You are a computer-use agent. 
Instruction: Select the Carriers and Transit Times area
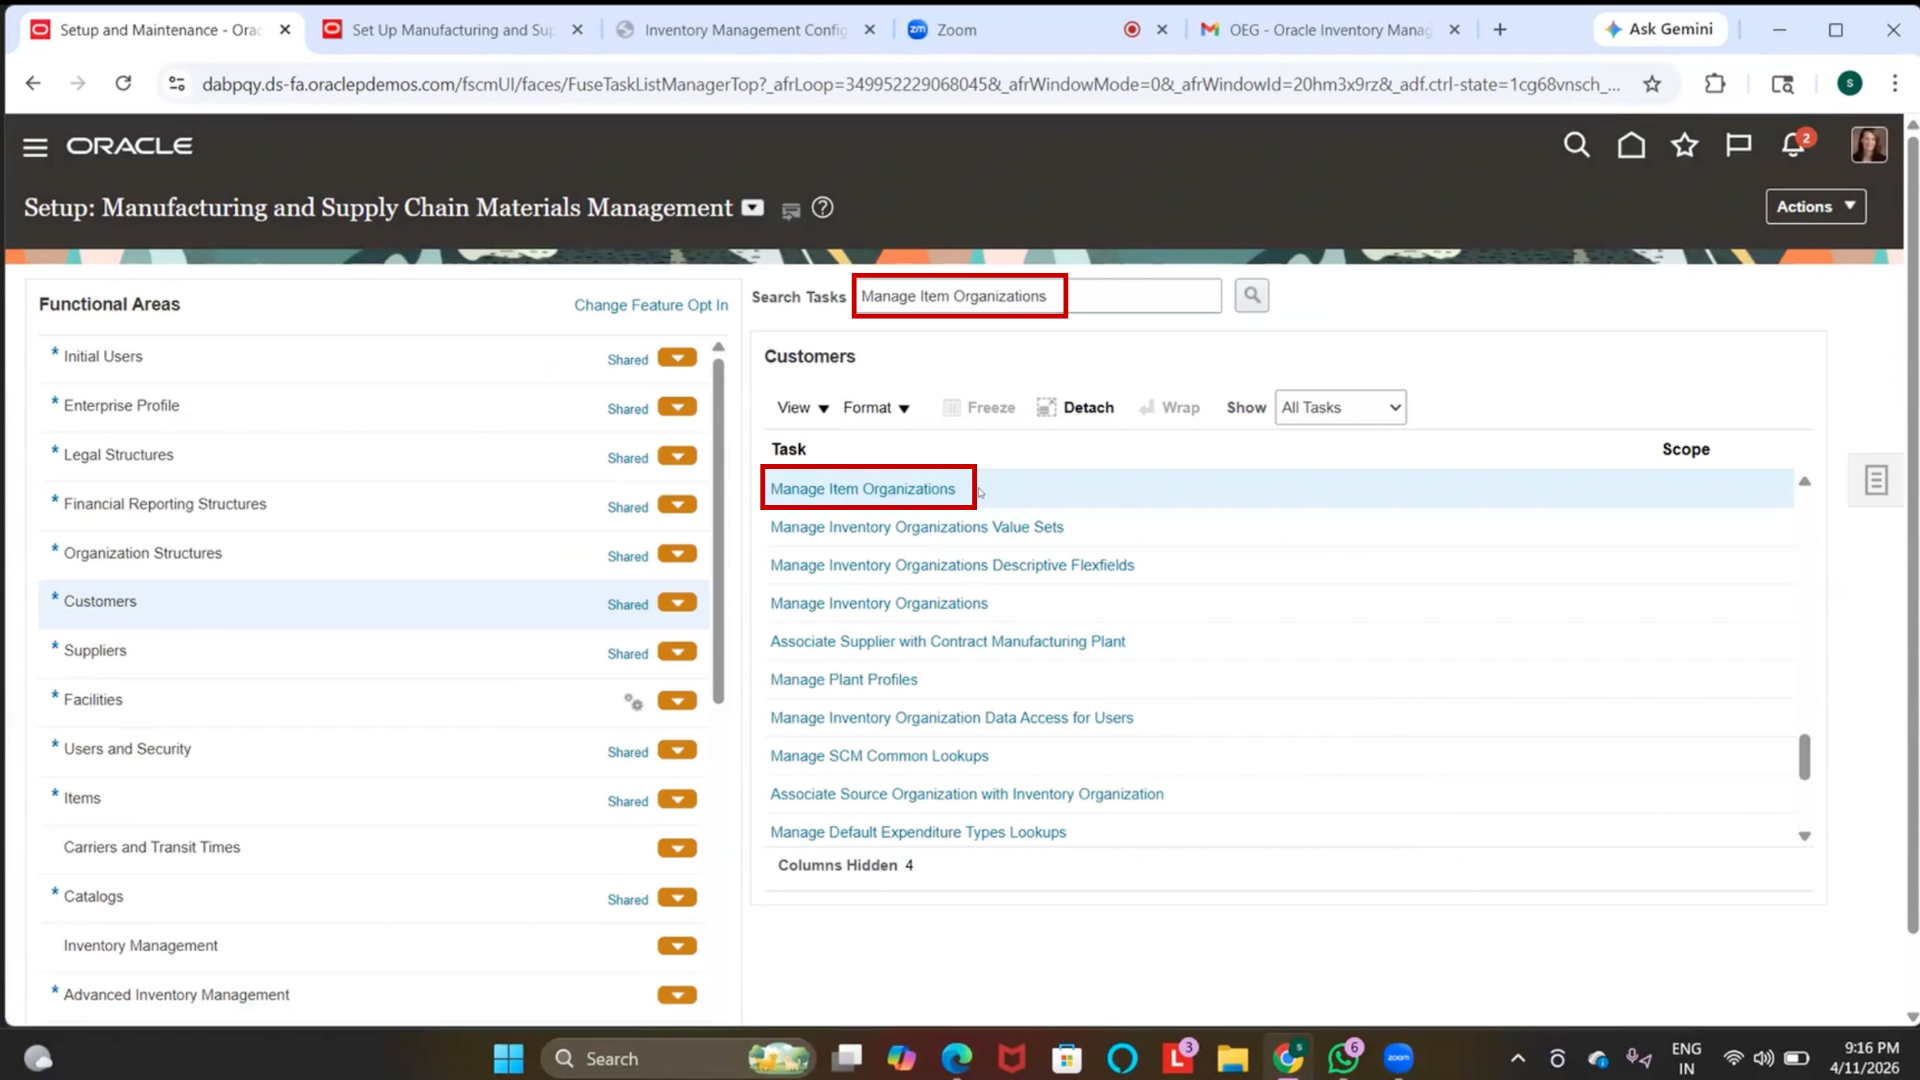point(152,847)
